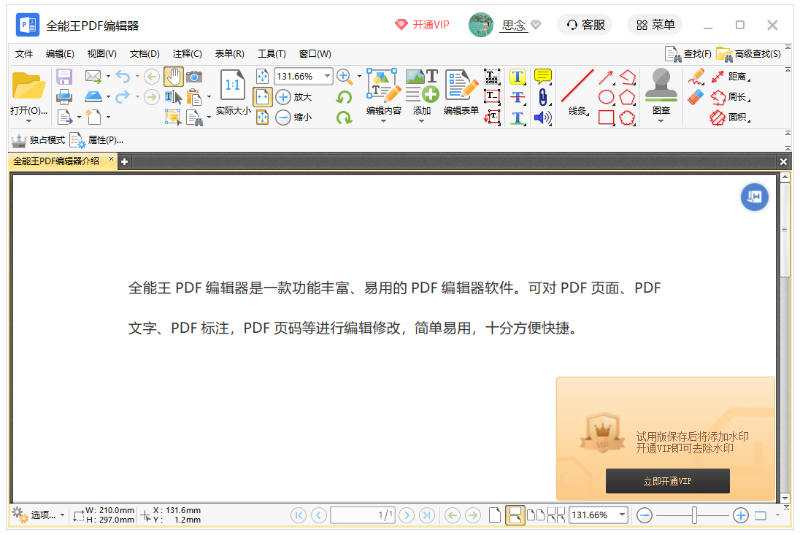Select the attach file paperclip icon
This screenshot has height=535, width=800.
[x=542, y=97]
